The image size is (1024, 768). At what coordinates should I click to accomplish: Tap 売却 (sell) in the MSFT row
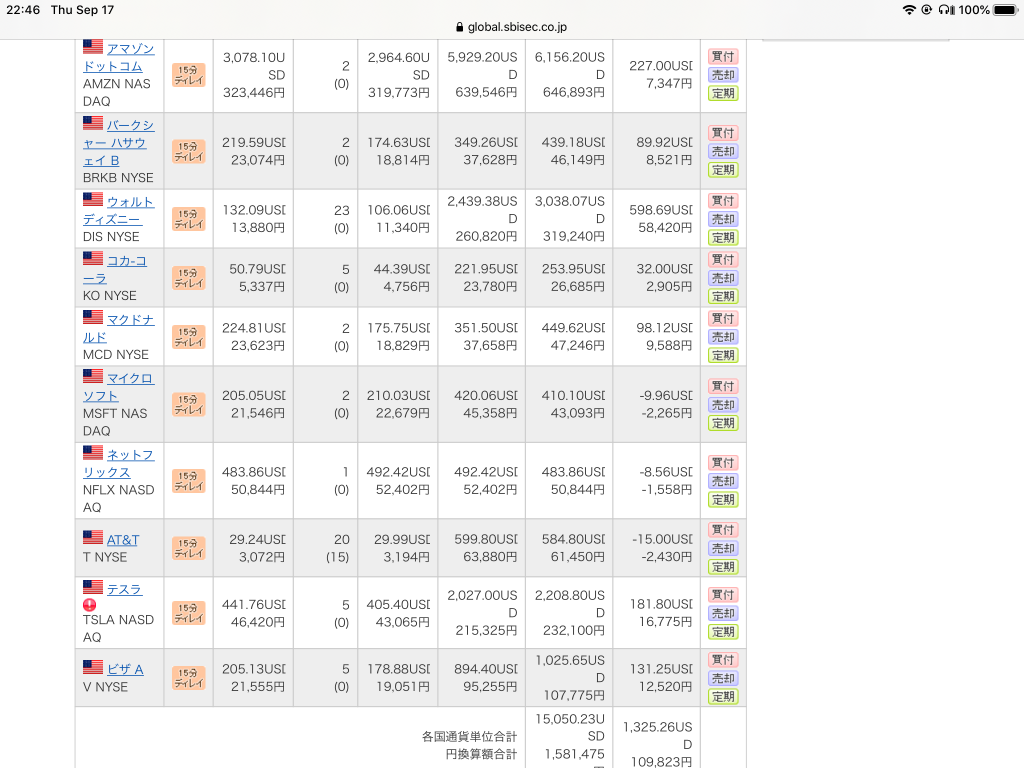723,405
